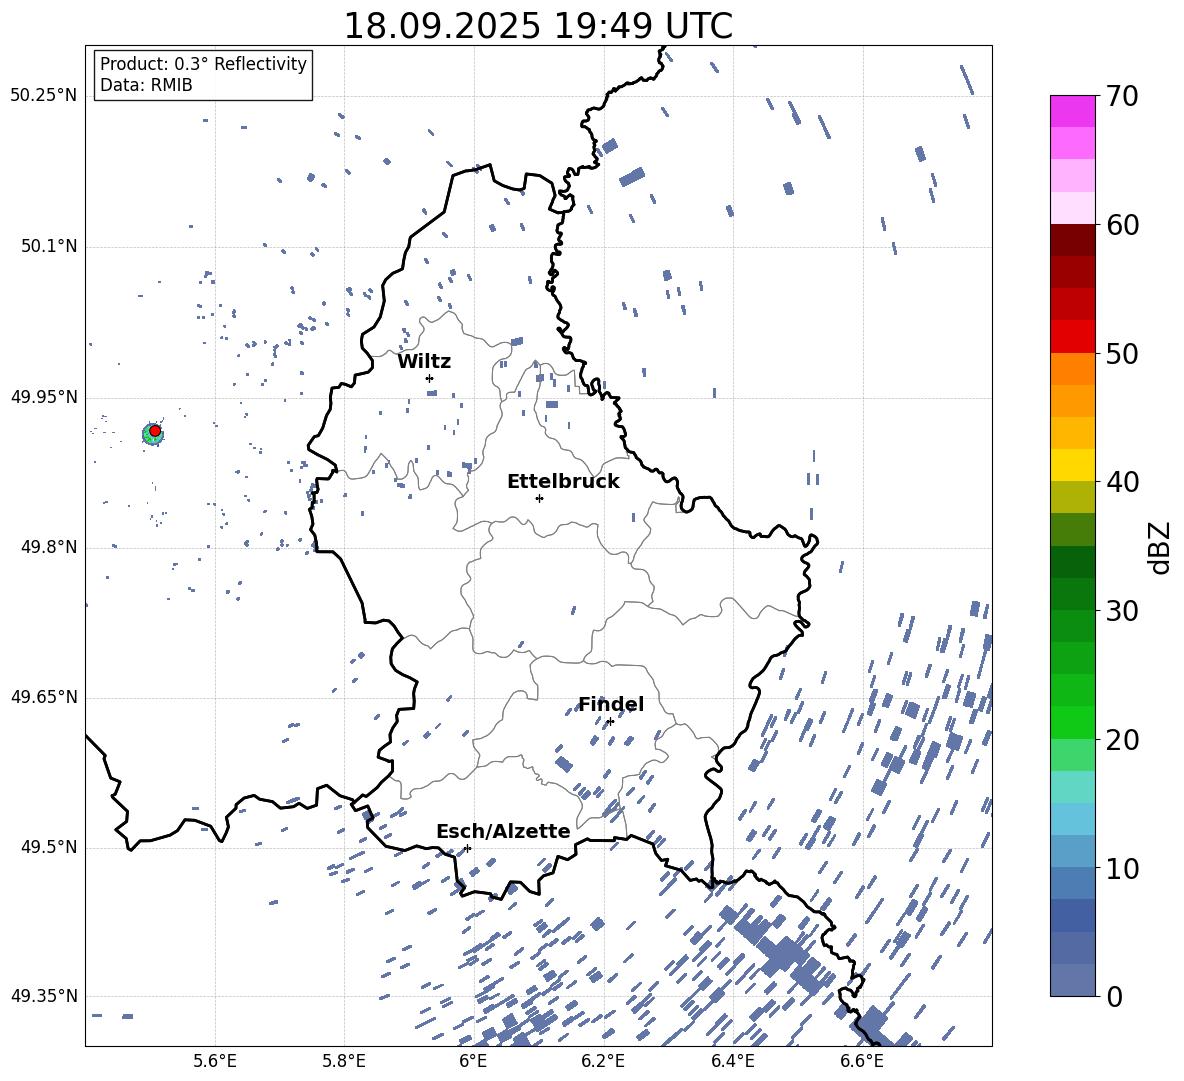Click latitude label 49.95°N

tap(44, 397)
